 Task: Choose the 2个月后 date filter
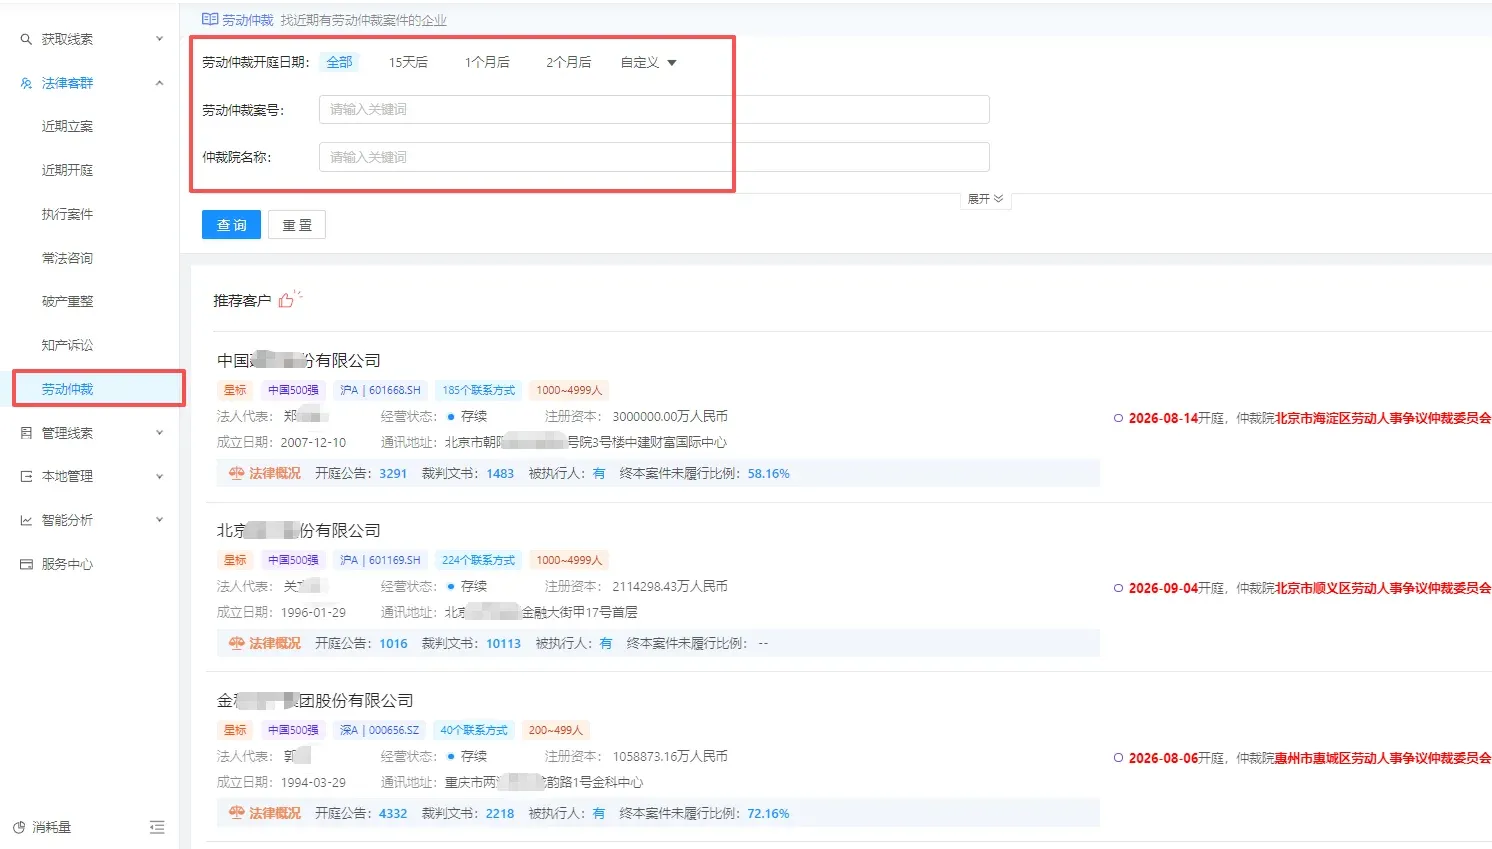point(568,62)
